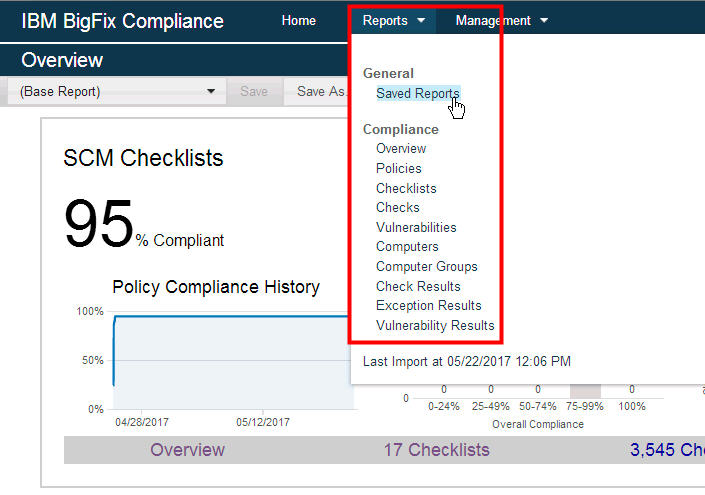Open the Vulnerabilities report
705x495 pixels.
pos(416,227)
